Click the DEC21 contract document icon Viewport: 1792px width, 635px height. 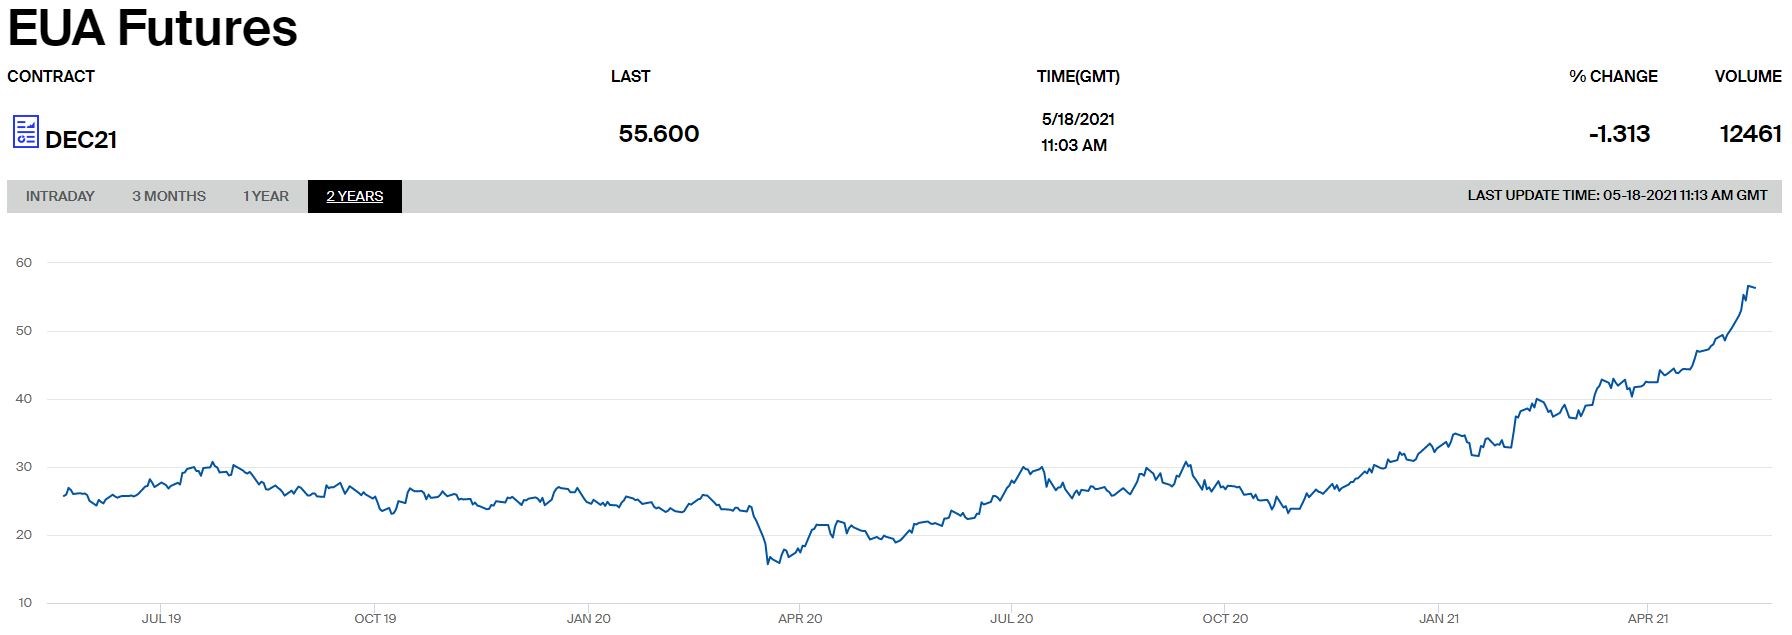(25, 132)
